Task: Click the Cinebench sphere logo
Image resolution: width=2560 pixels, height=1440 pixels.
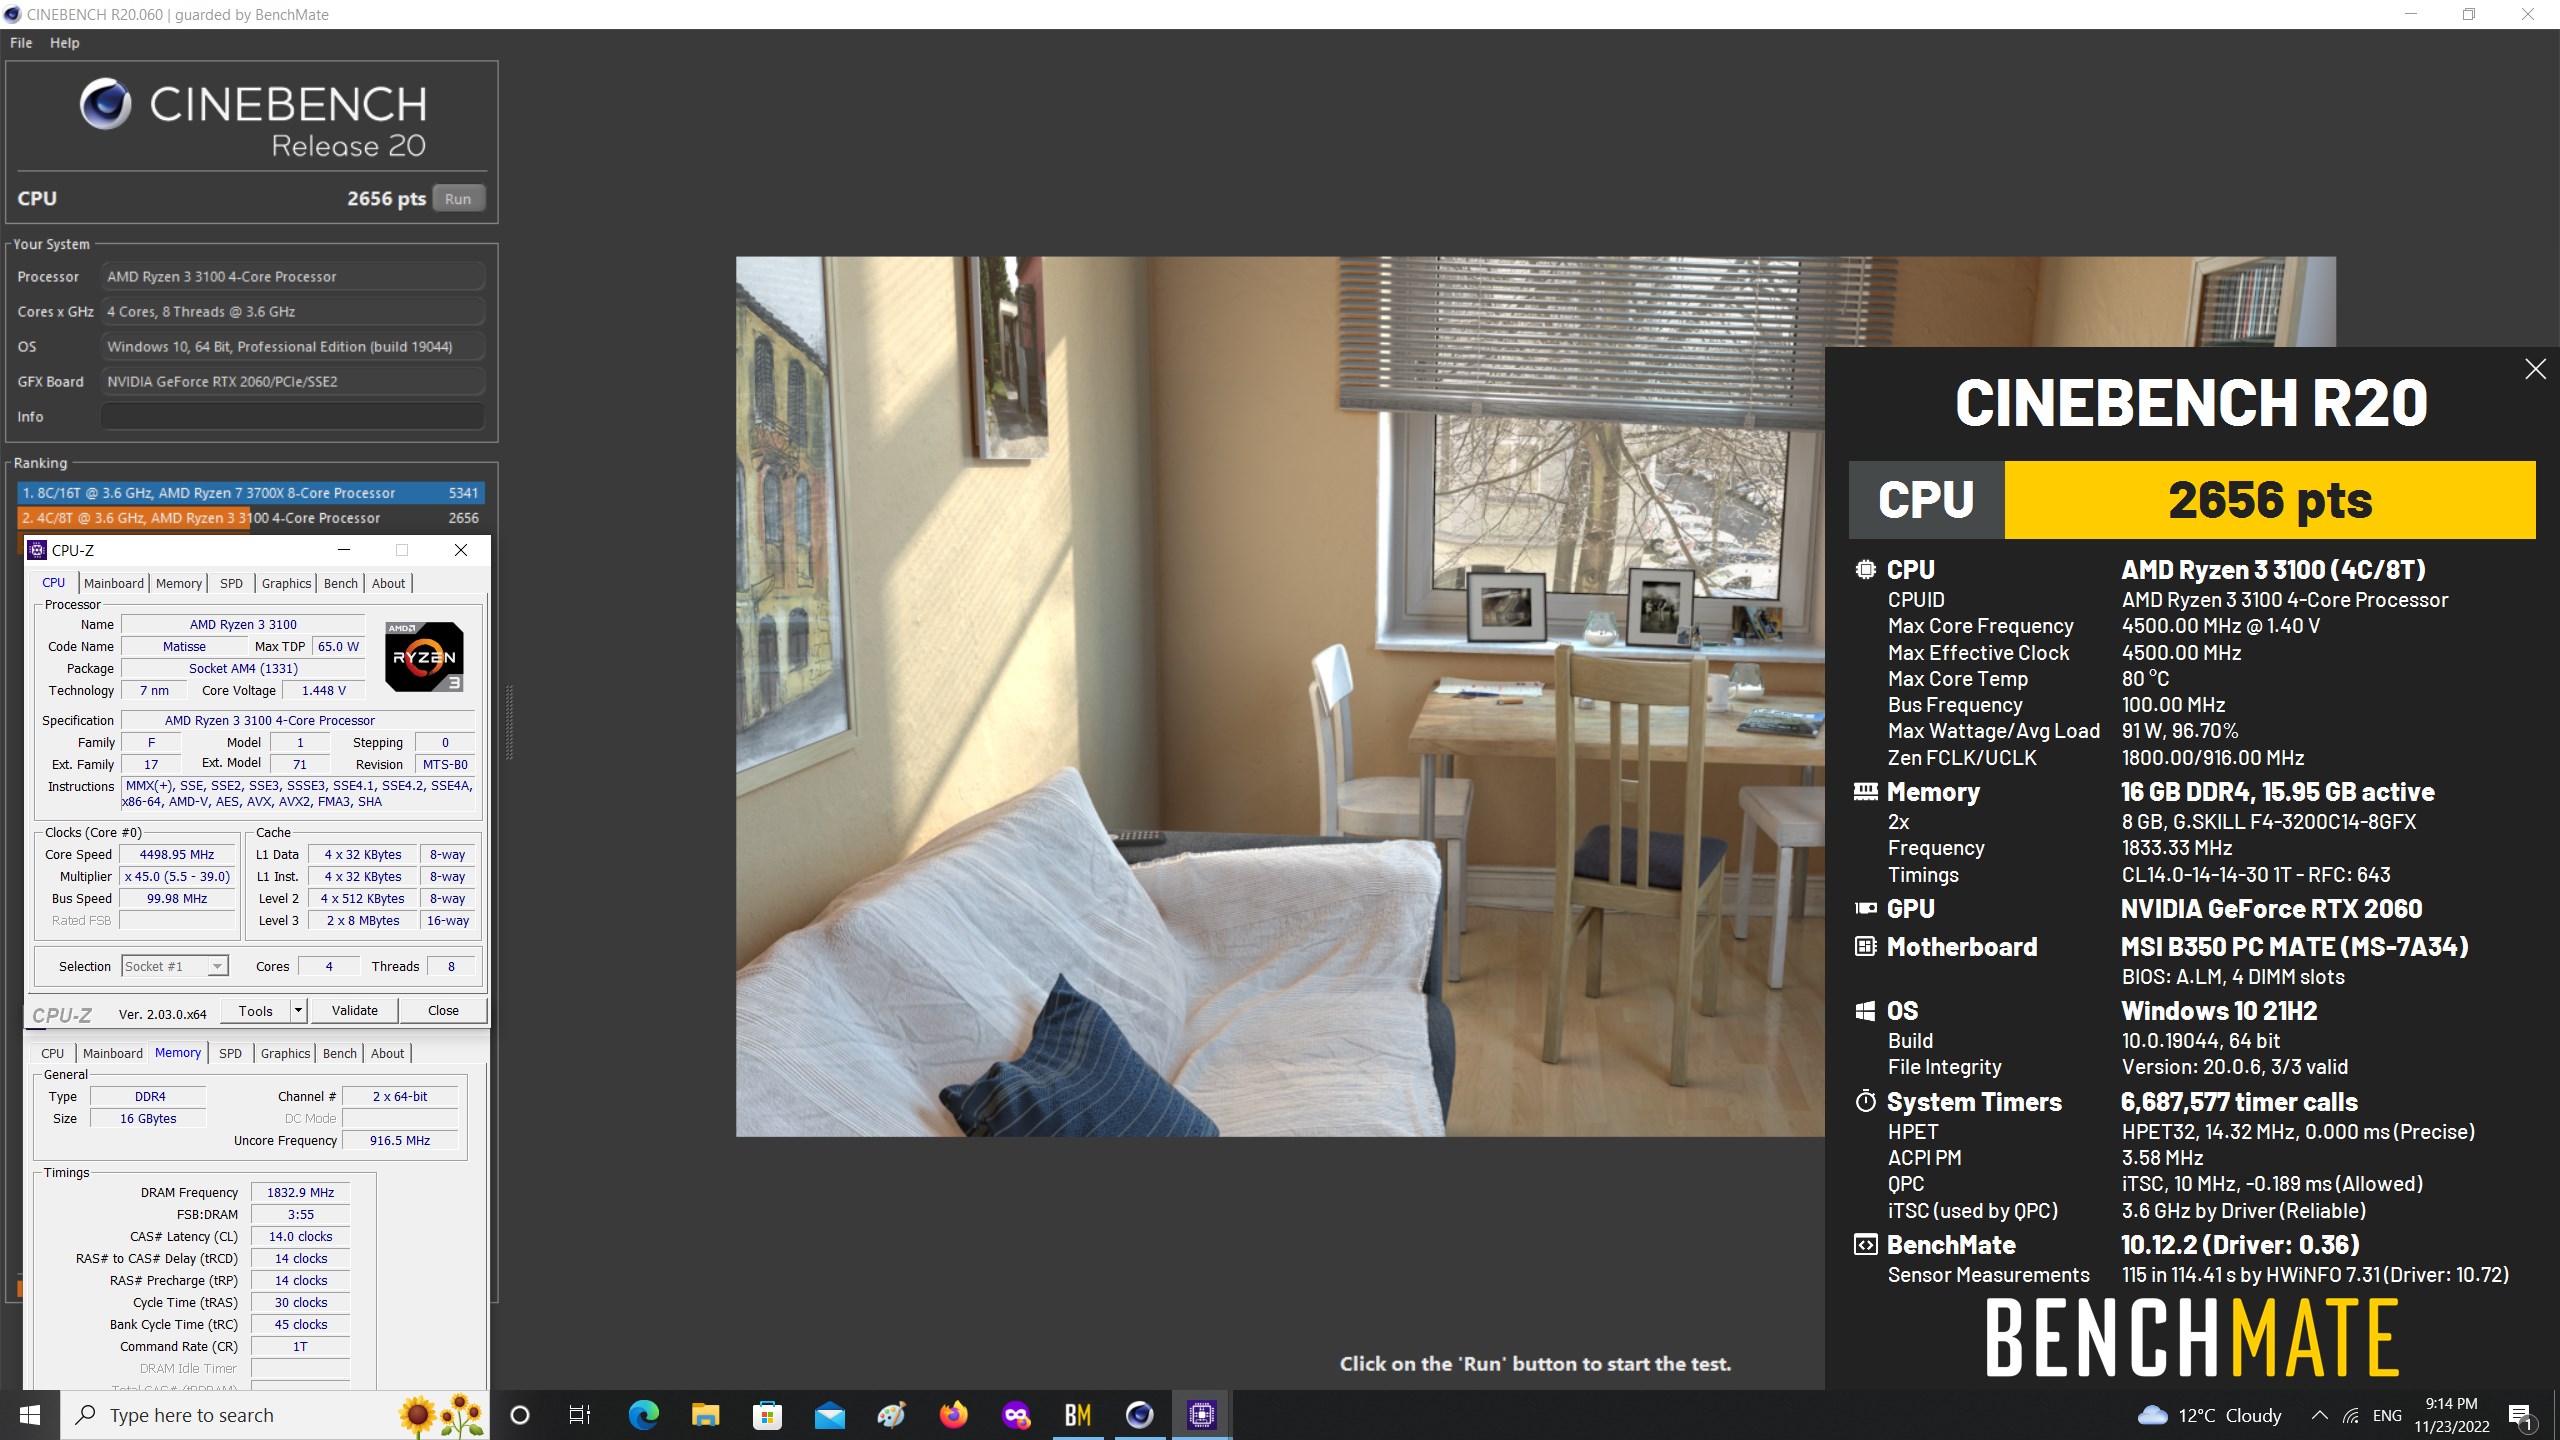Action: click(106, 104)
